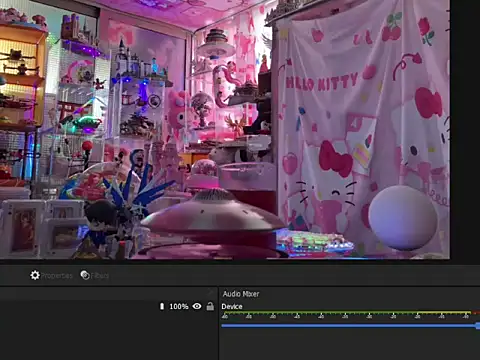Click the dock panel float icon above lock
Viewport: 480px width, 360px height.
point(210,293)
